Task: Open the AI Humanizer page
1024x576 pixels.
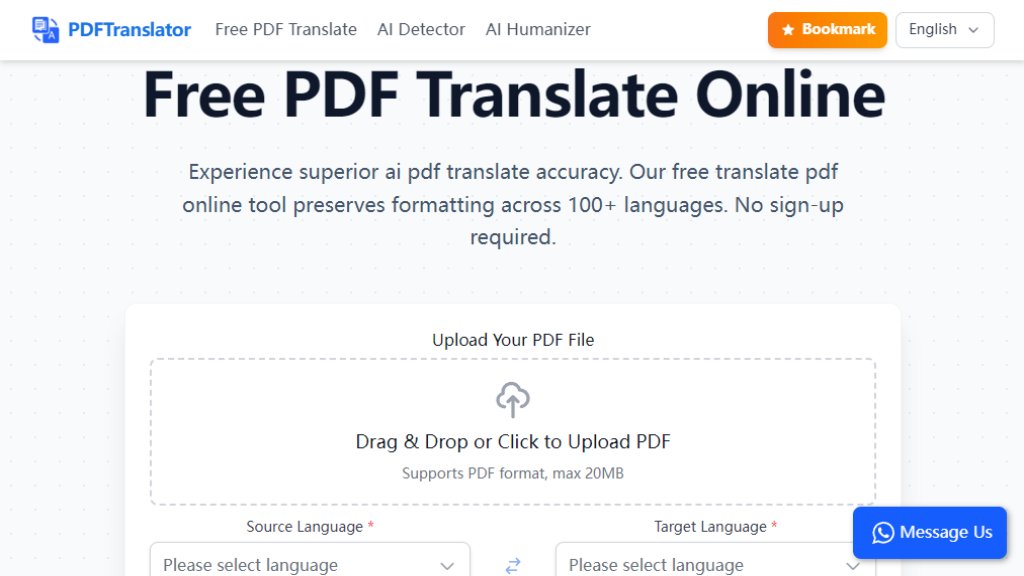Action: [x=538, y=29]
